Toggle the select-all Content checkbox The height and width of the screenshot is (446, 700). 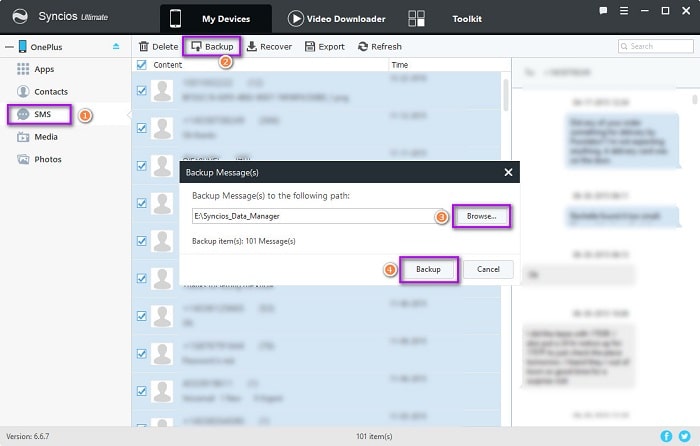pos(142,65)
